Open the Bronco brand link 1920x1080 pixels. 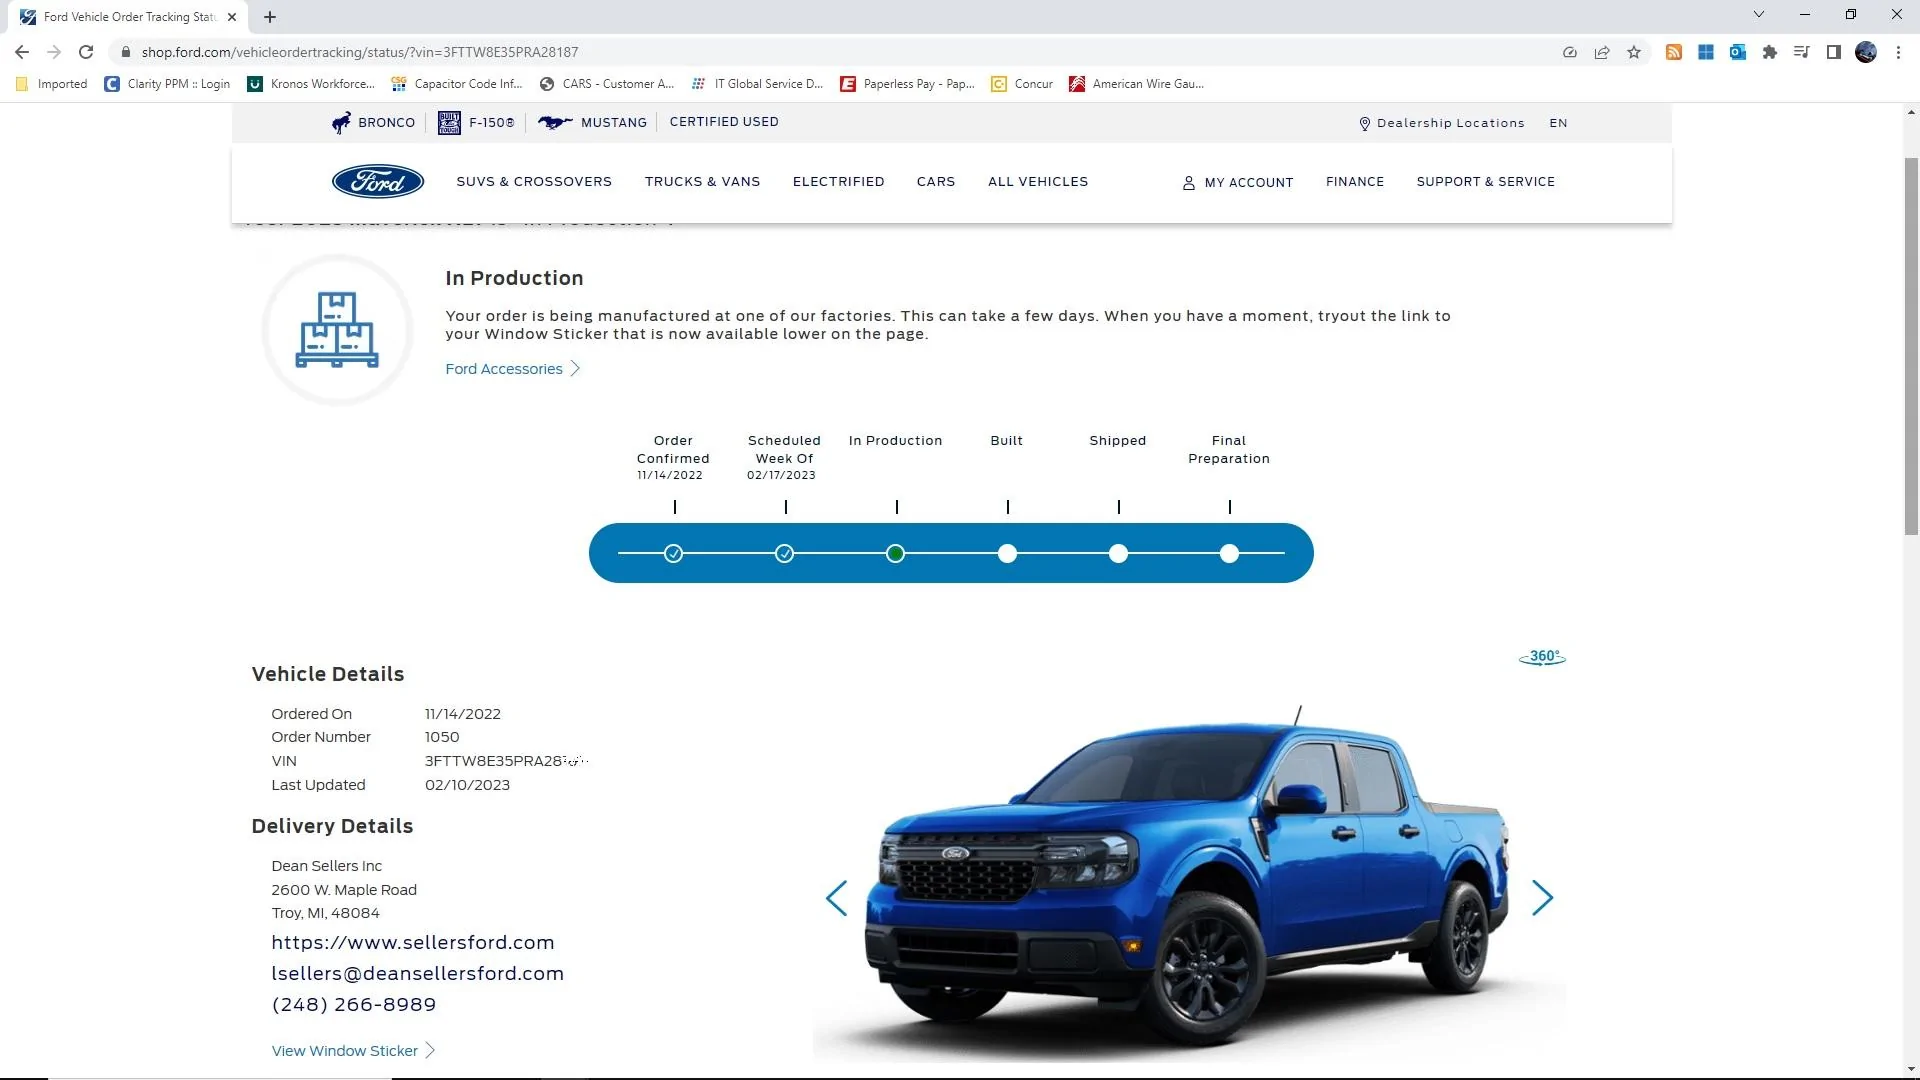(x=373, y=122)
